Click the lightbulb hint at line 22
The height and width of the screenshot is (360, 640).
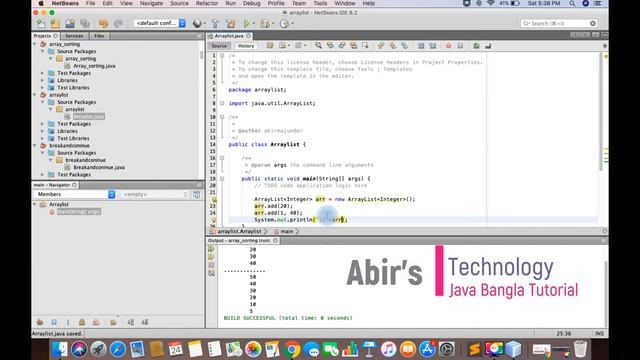click(214, 200)
